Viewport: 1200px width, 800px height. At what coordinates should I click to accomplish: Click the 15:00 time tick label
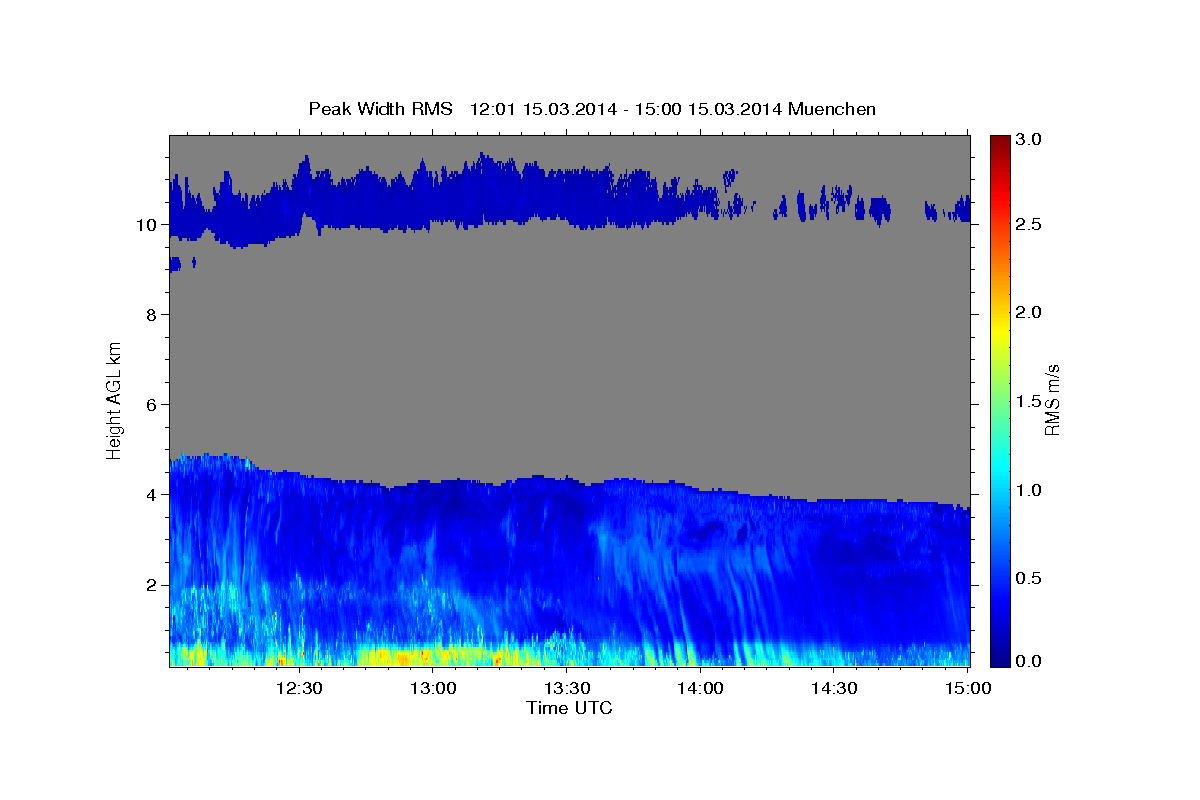point(967,689)
